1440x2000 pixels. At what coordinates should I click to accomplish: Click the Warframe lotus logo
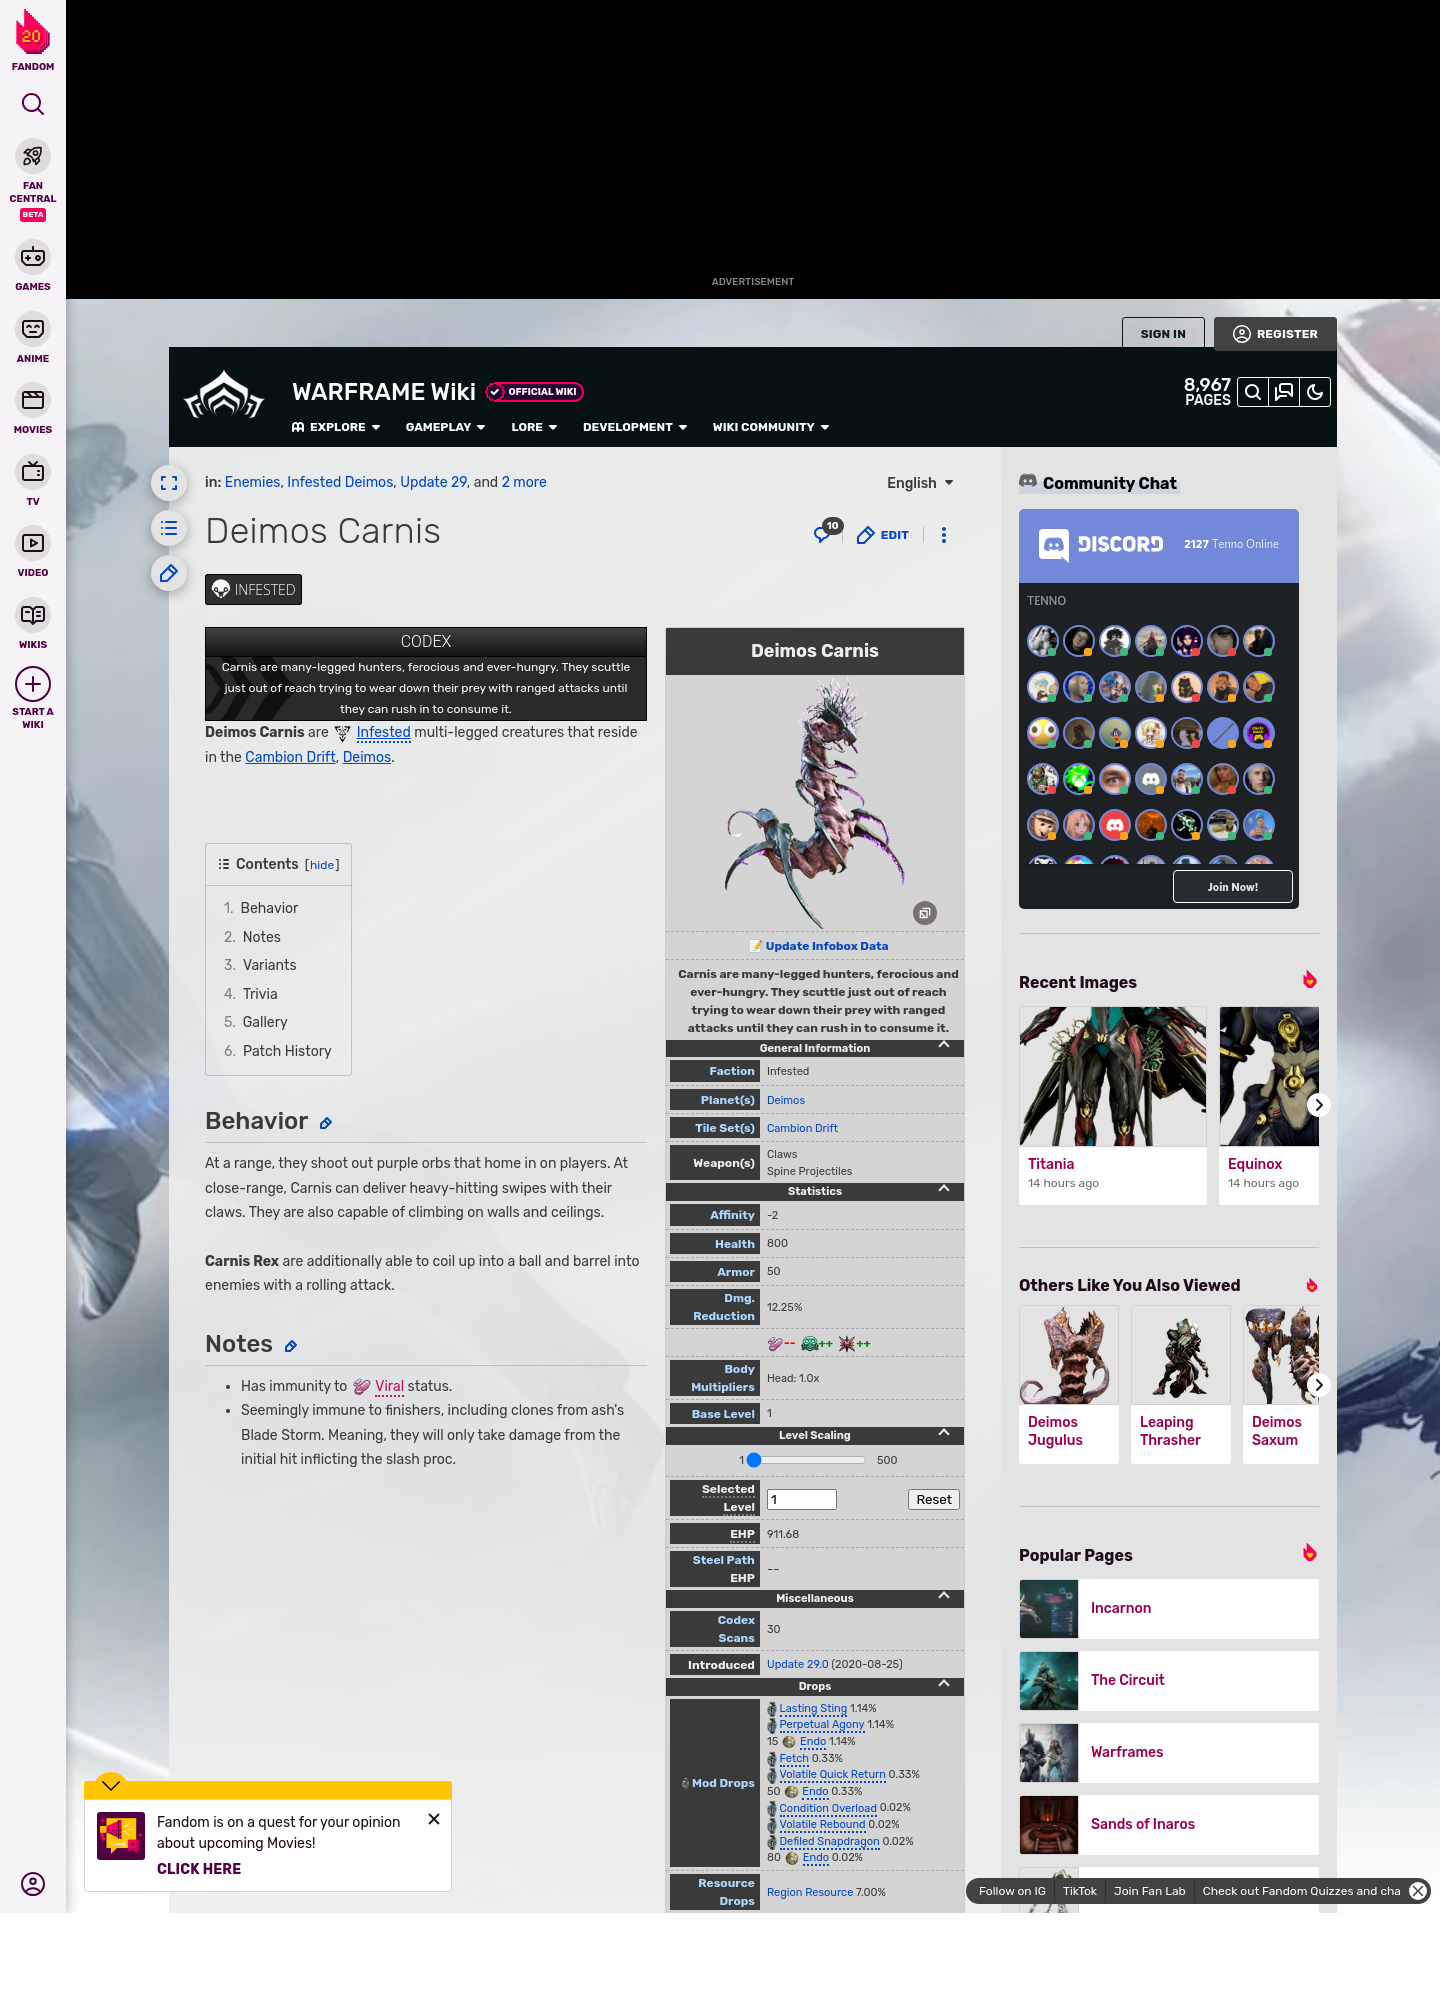[224, 396]
